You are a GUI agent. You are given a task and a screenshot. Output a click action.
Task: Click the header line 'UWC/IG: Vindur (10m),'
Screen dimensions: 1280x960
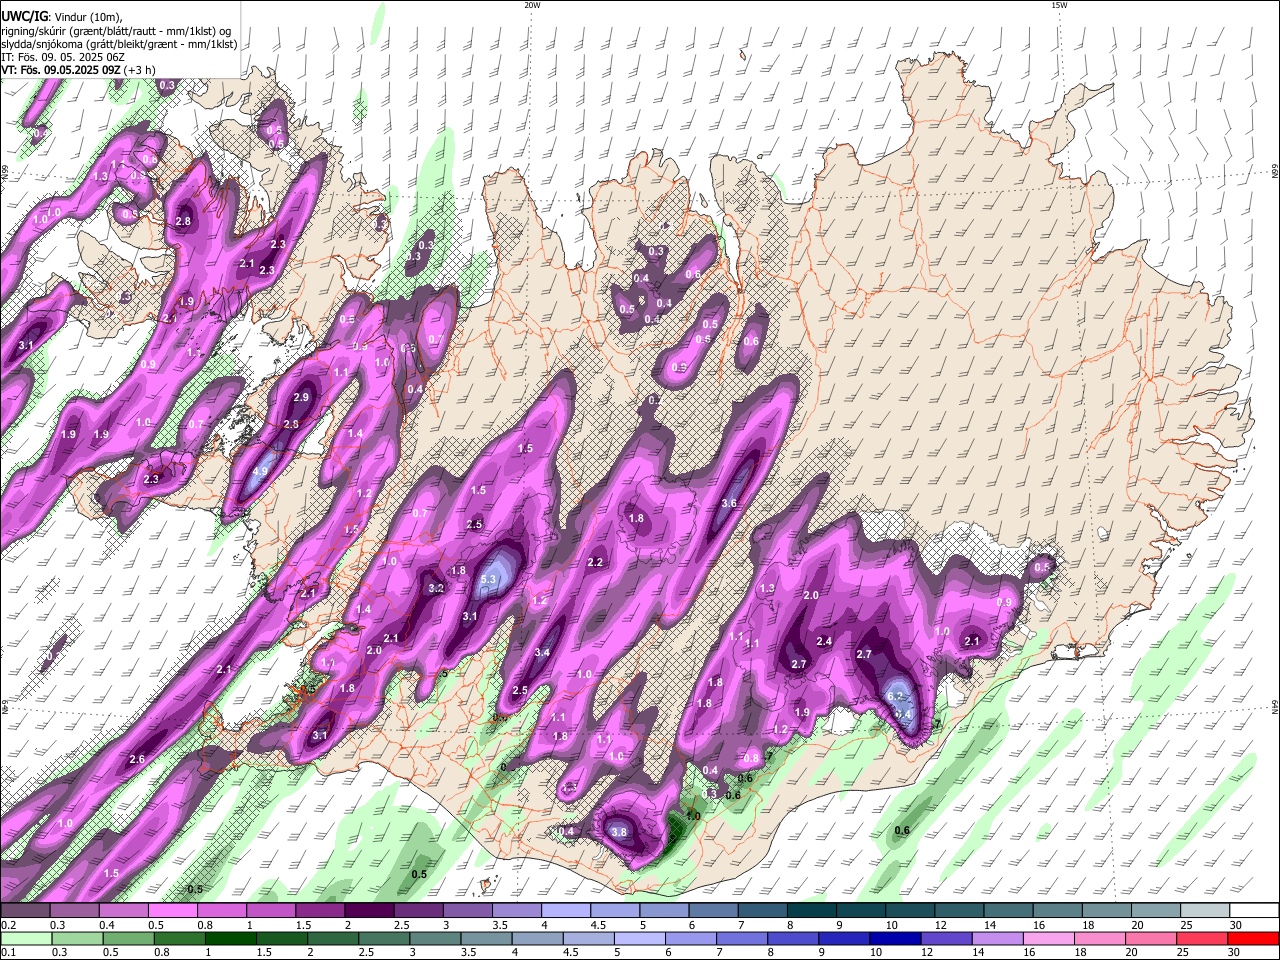point(61,16)
